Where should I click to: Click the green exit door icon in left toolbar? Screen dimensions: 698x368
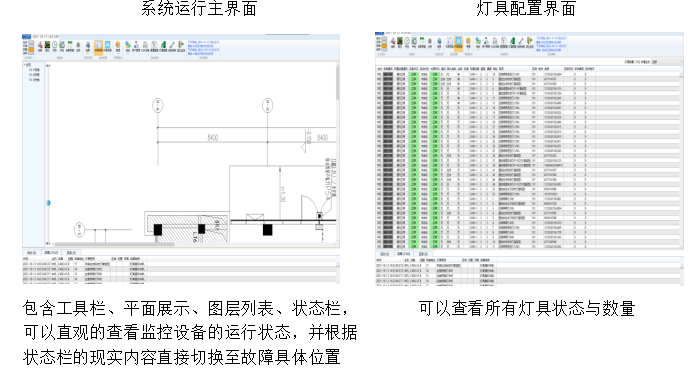pos(181,44)
